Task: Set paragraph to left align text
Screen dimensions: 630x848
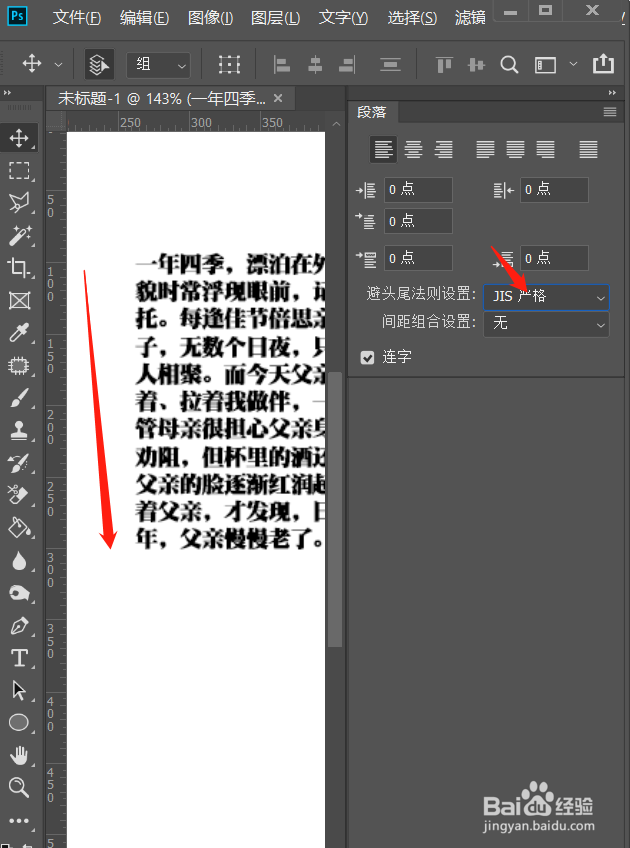Action: [383, 149]
